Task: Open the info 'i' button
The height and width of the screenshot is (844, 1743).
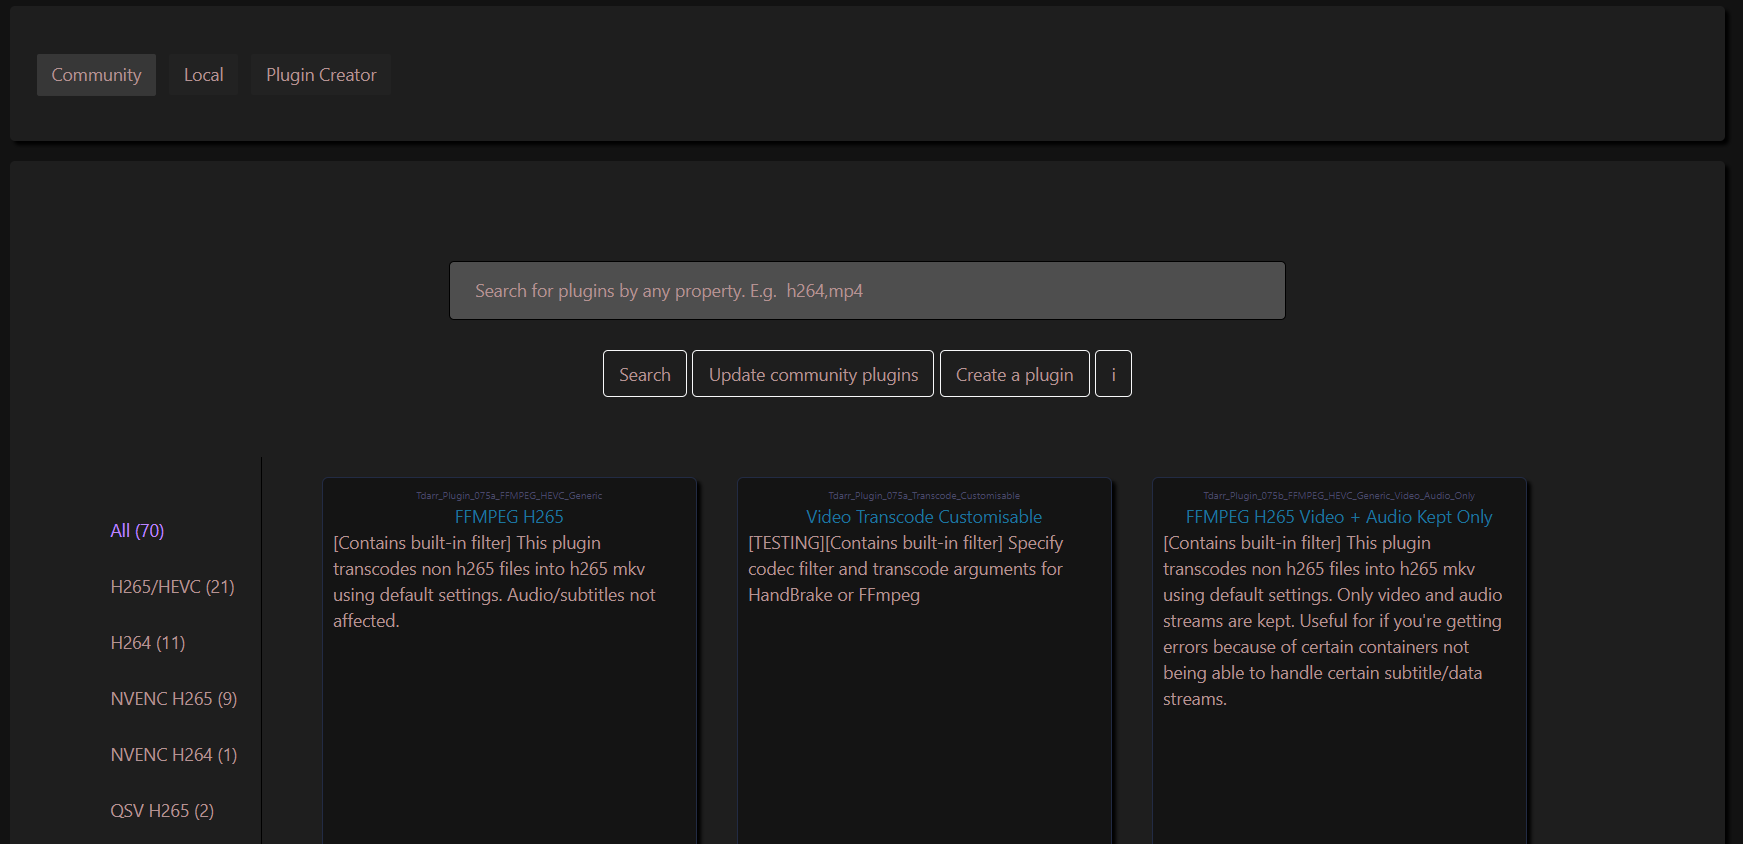Action: pos(1113,374)
